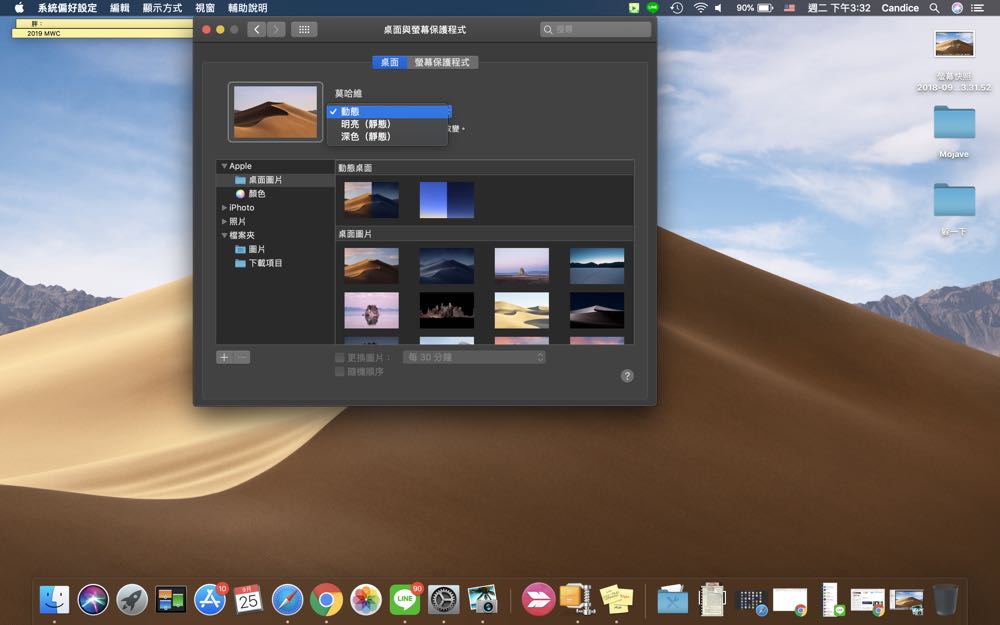Viewport: 1000px width, 625px height.
Task: Toggle the 隨機順序 checkbox
Action: click(x=340, y=371)
